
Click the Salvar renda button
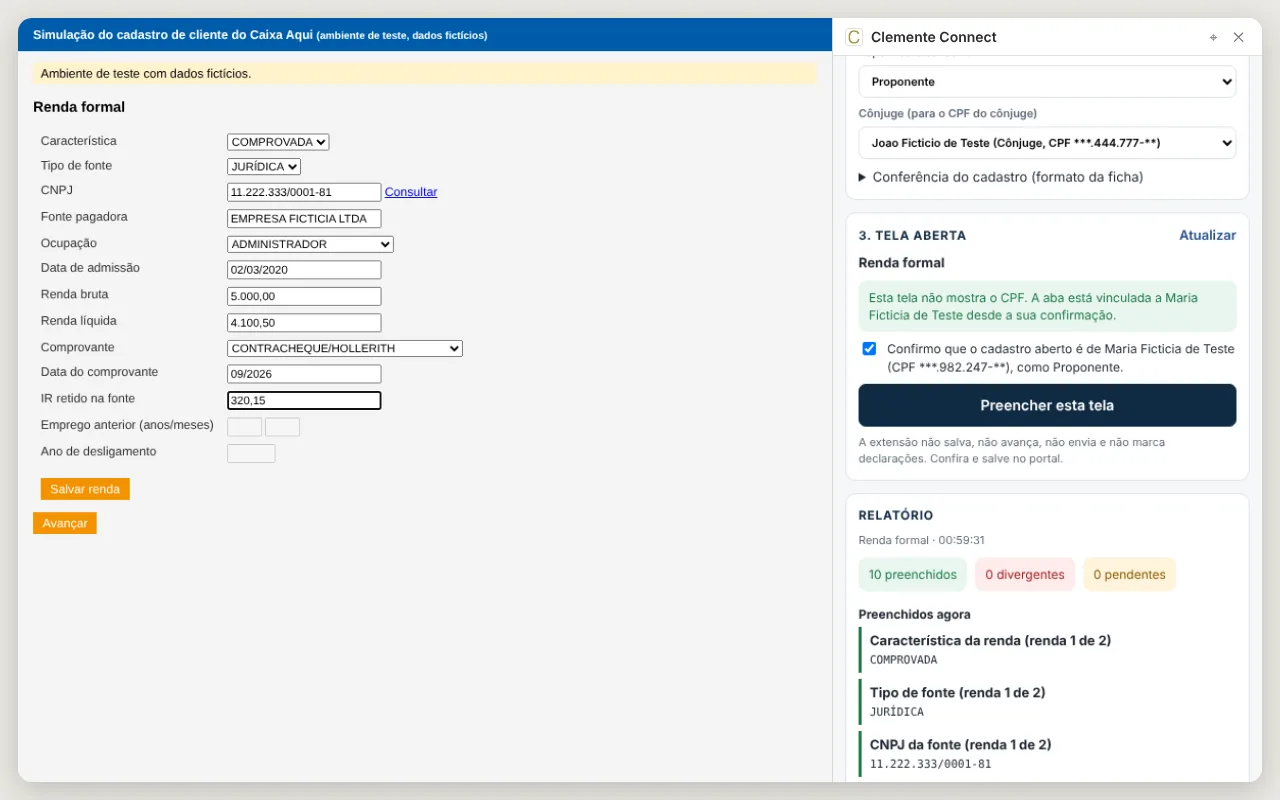pos(85,489)
